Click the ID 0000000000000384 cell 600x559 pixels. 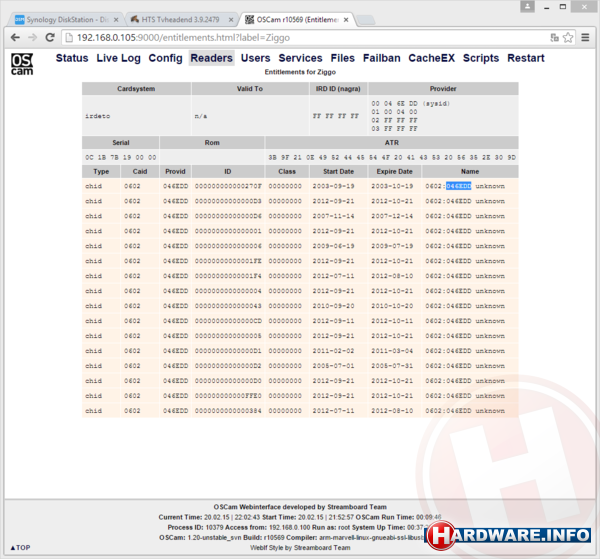[228, 411]
